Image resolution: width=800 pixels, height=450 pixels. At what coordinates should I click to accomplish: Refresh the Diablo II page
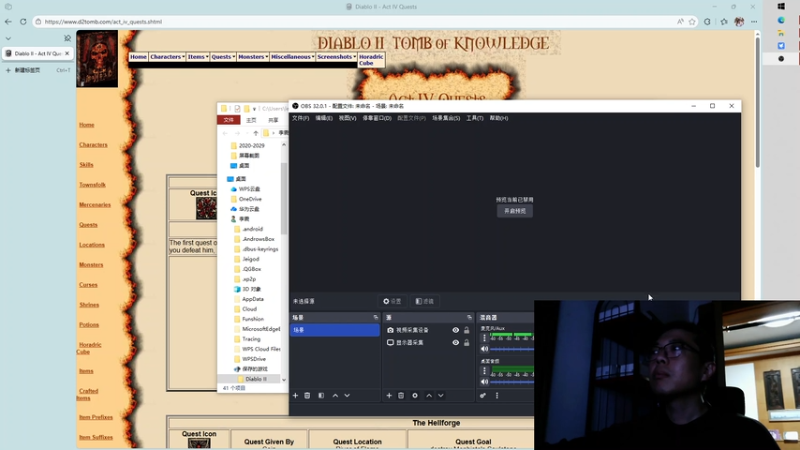[x=23, y=21]
